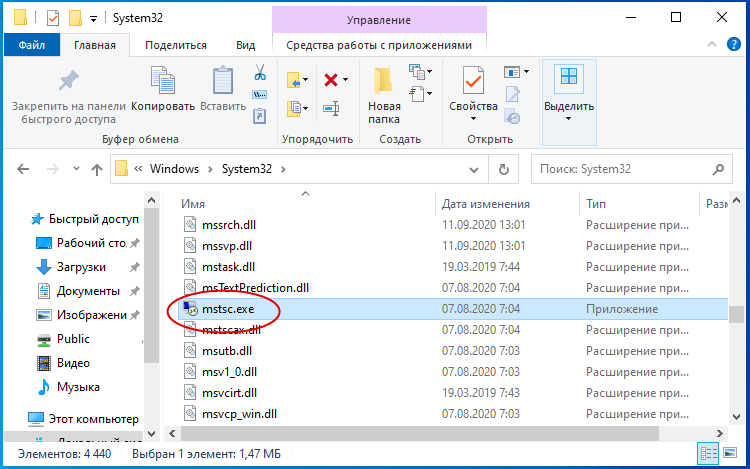Viewport: 750px width, 469px height.
Task: Click the Refresh address bar button
Action: pos(503,169)
